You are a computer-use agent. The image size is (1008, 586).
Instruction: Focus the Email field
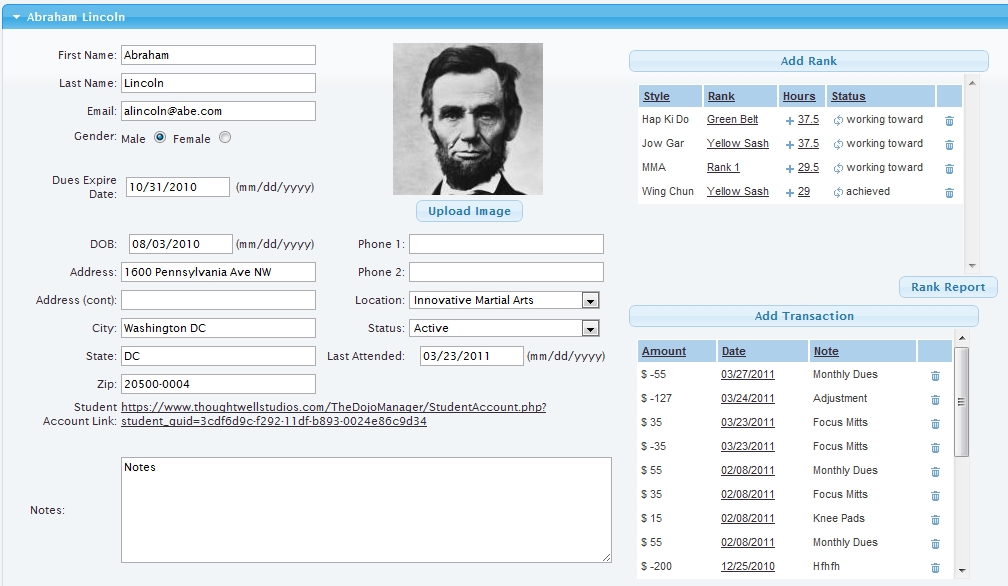219,111
